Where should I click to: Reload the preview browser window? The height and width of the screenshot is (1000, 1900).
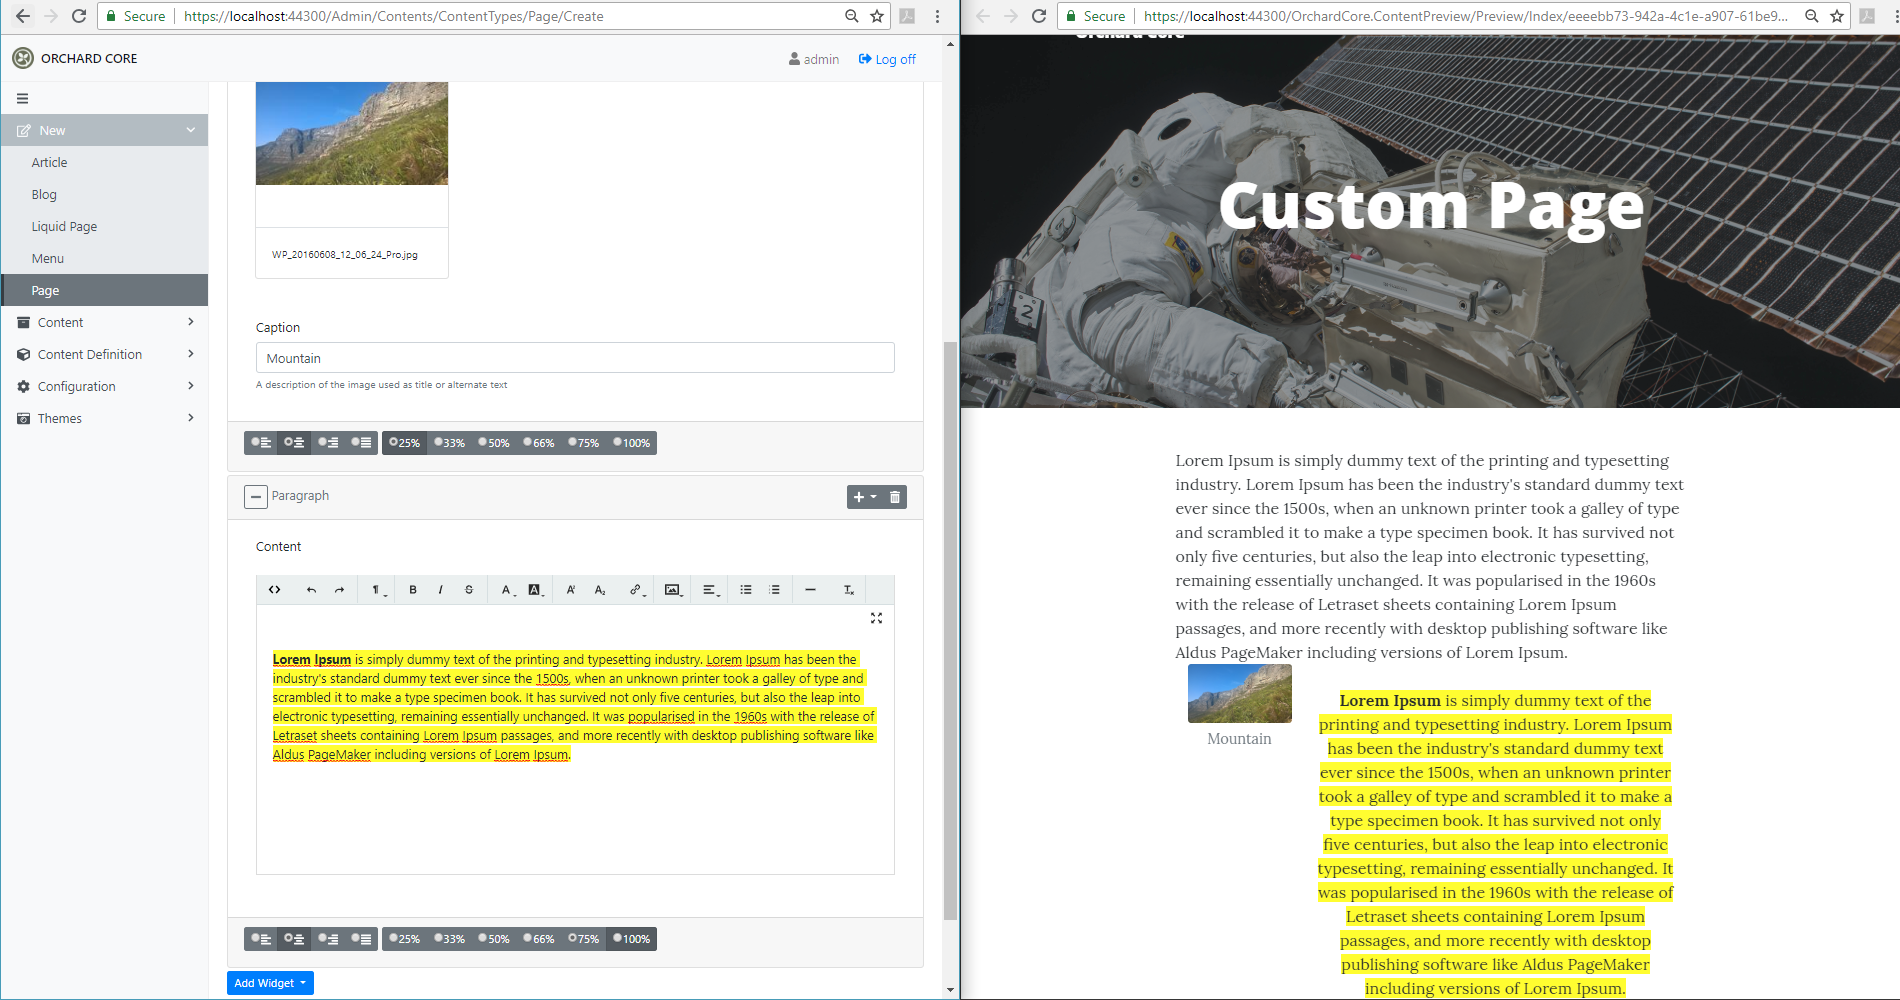click(x=1039, y=16)
